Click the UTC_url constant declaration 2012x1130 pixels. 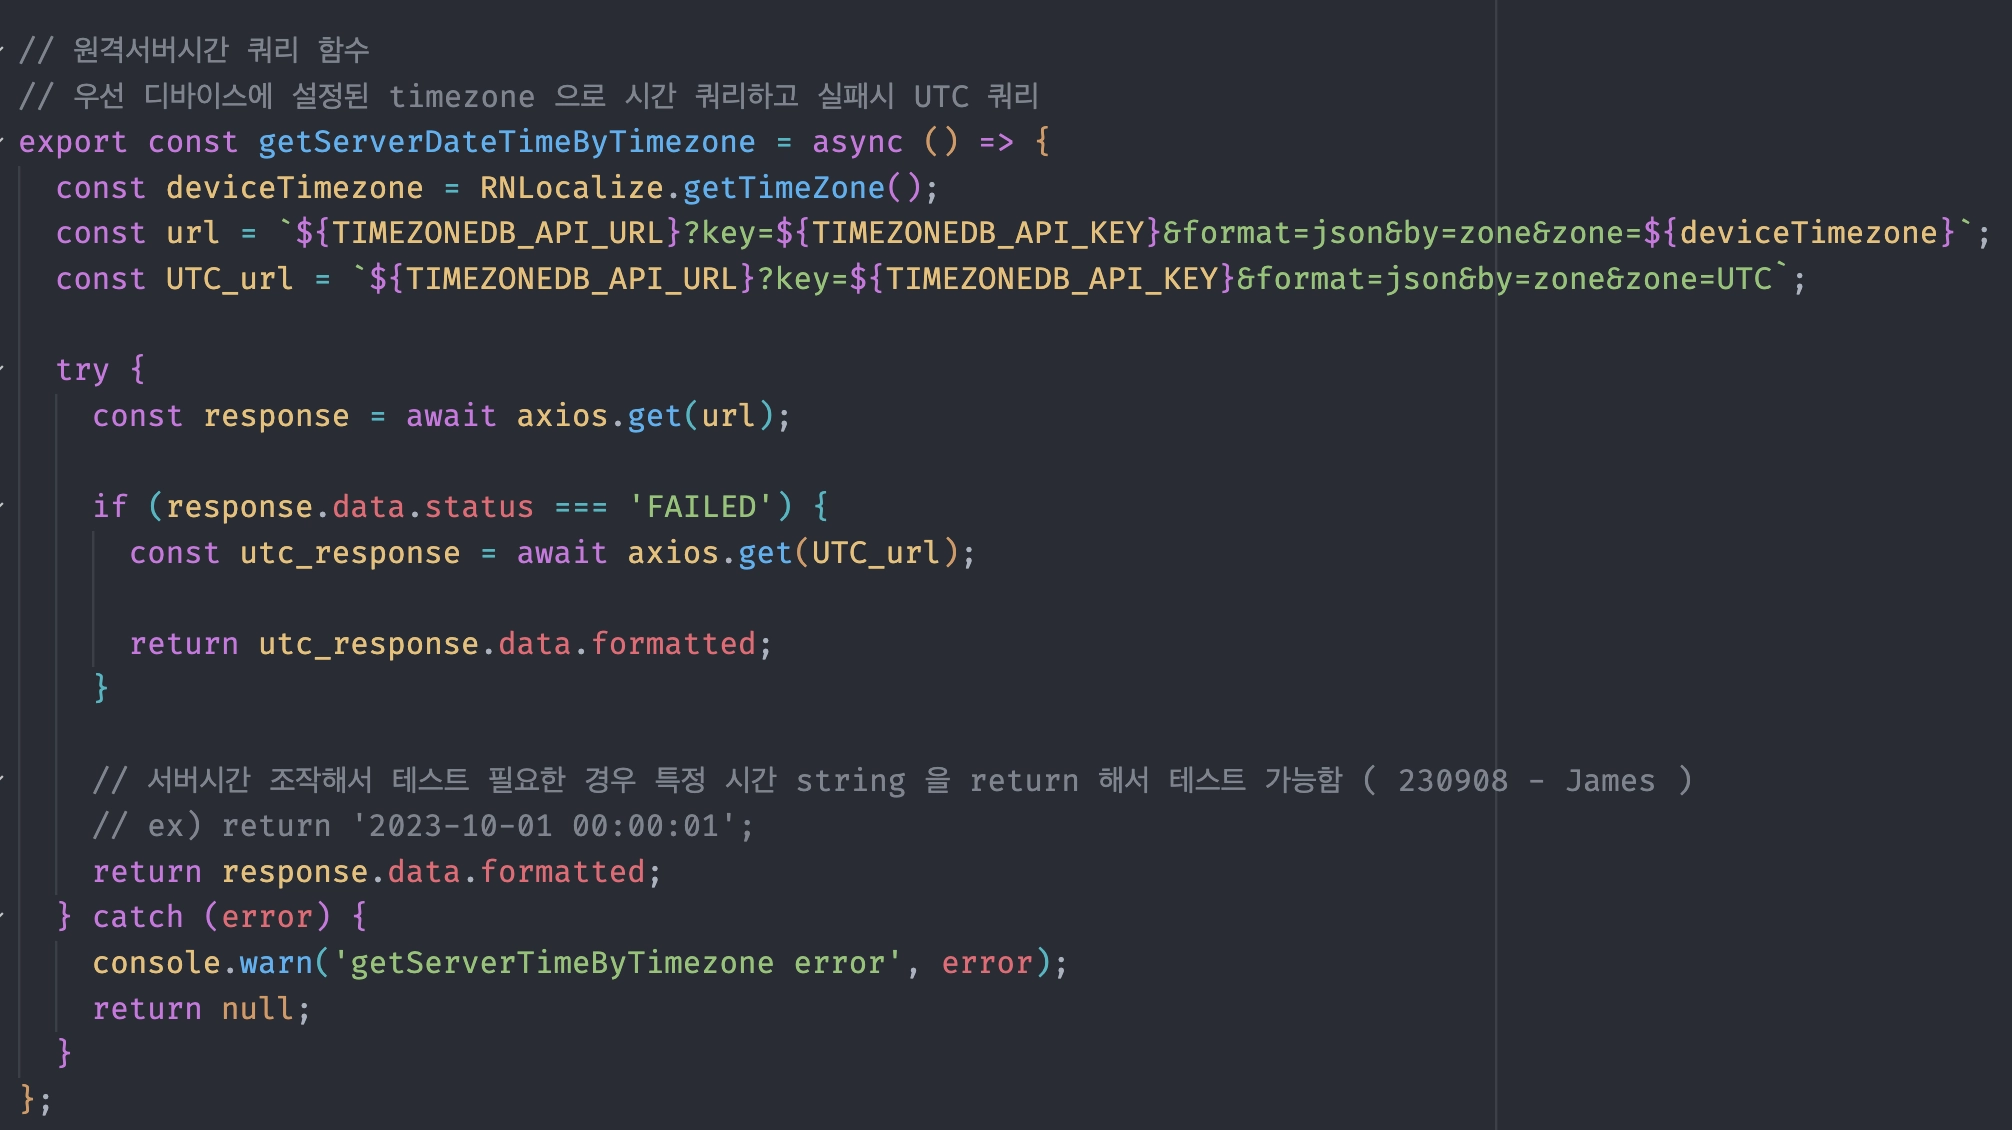[229, 279]
